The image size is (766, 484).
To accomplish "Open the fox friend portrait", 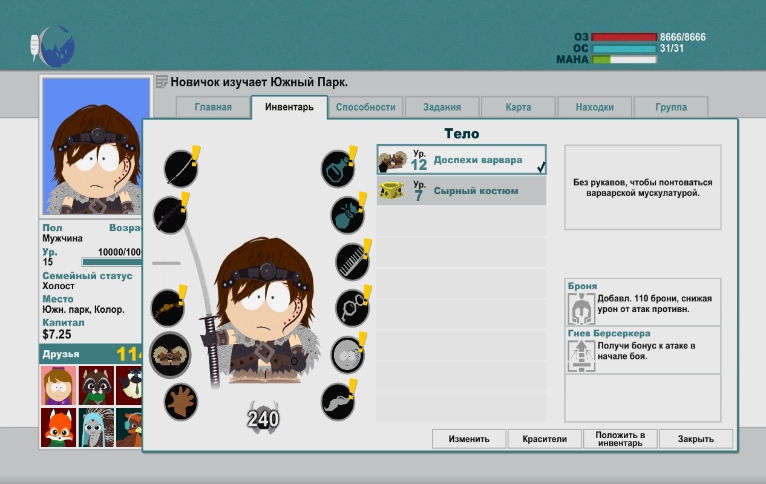I will click(x=59, y=428).
